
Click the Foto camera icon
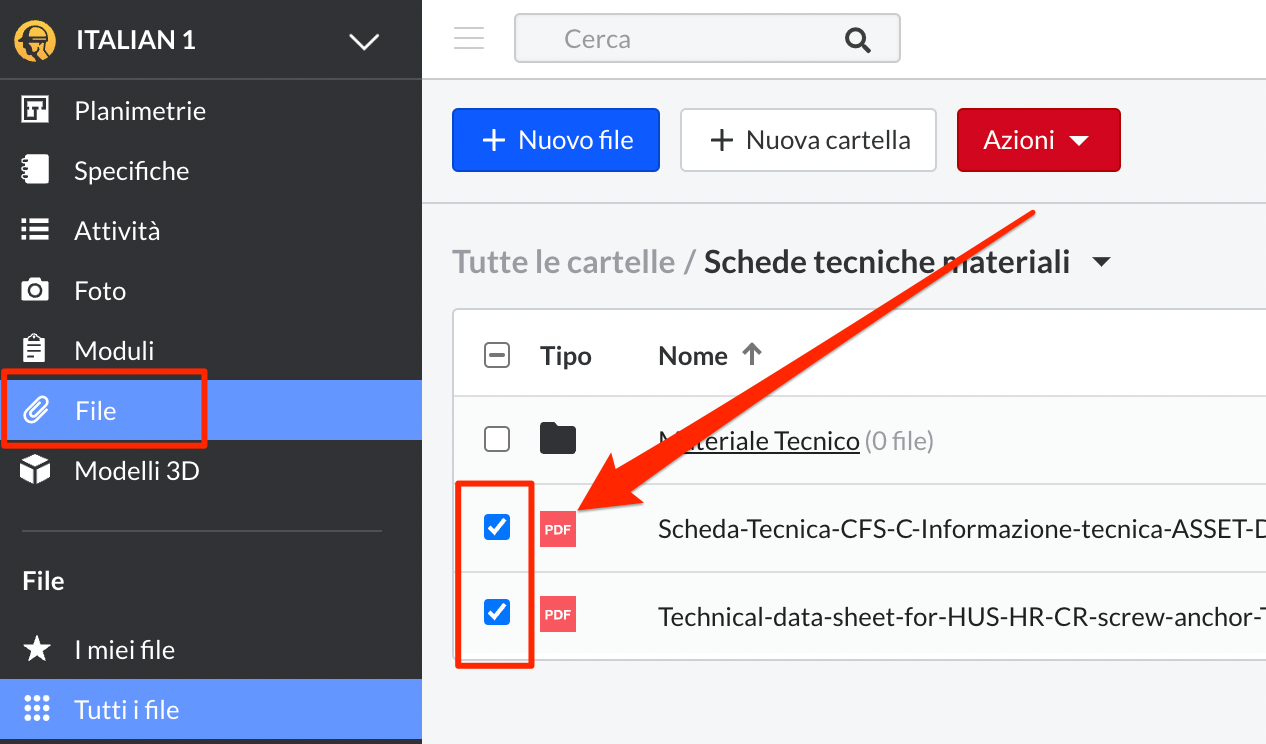click(x=35, y=290)
